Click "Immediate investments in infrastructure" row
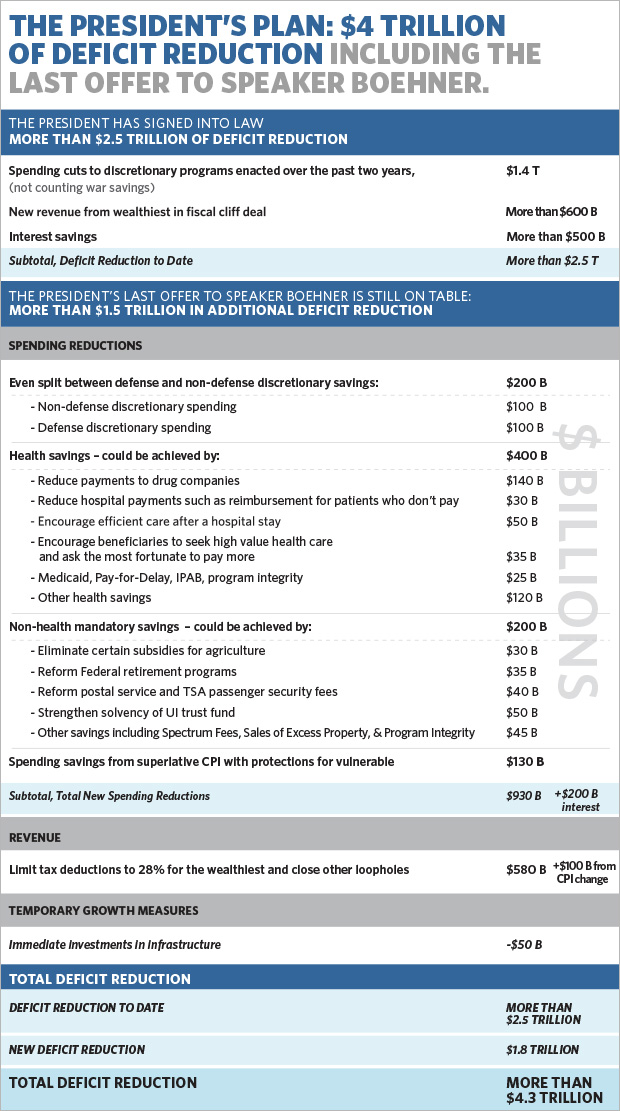 [x=115, y=945]
